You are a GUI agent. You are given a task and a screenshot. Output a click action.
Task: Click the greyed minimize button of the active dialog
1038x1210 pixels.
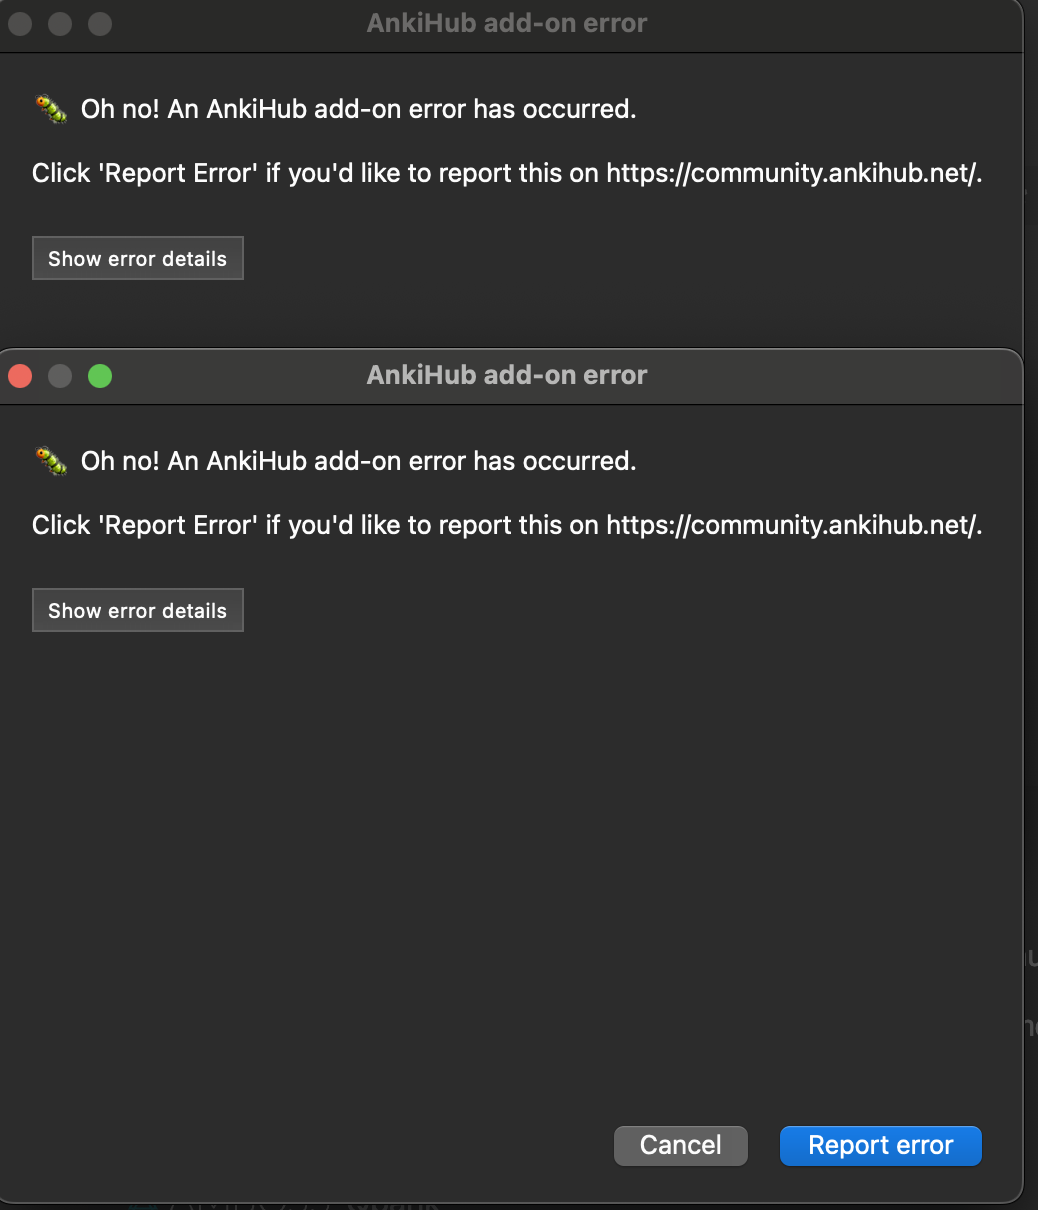(x=60, y=376)
